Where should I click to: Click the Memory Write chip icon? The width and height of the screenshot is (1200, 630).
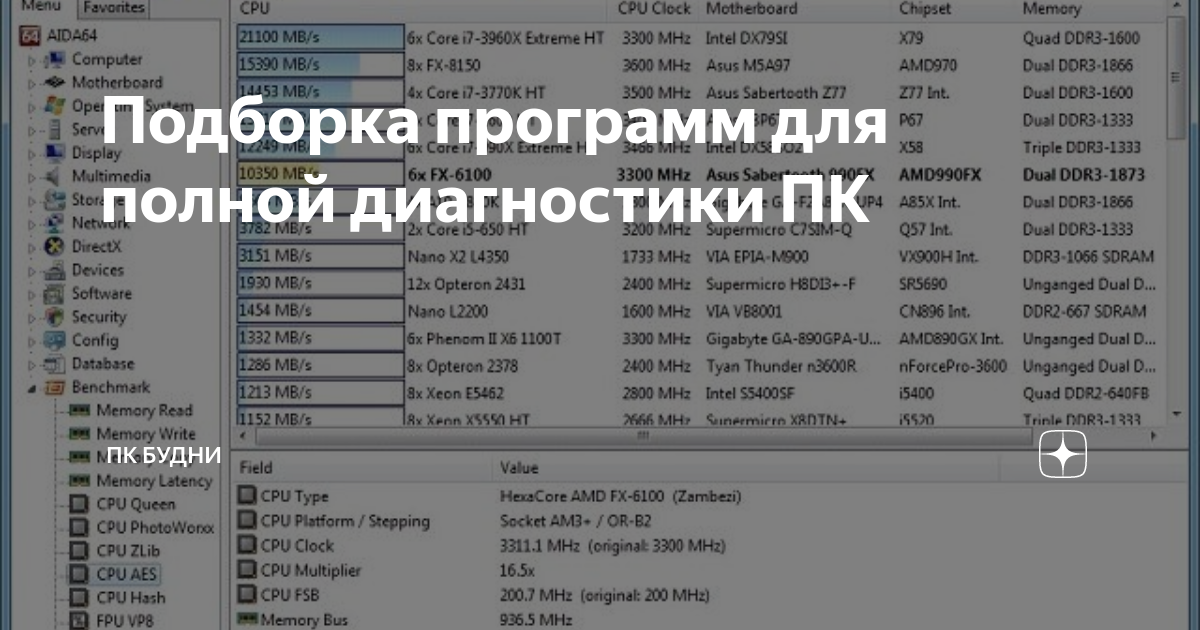coord(80,434)
